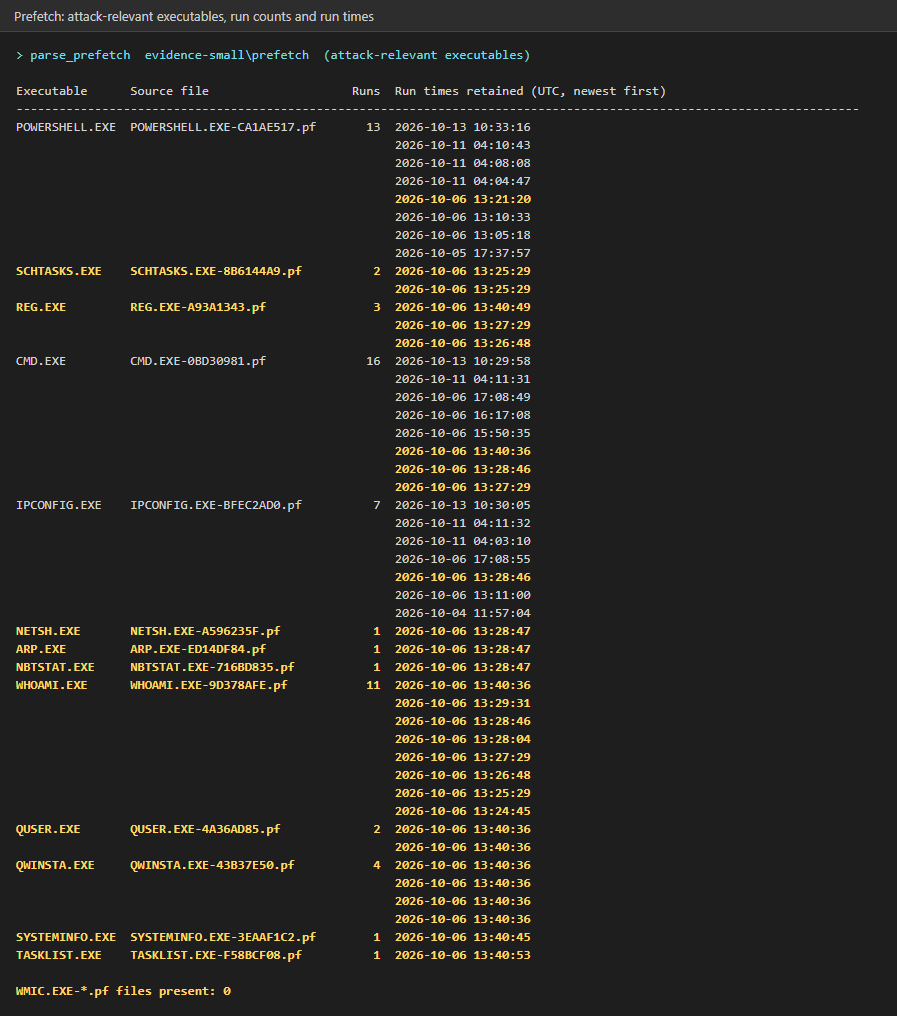Click the Run times retained column header
The width and height of the screenshot is (897, 1016).
(x=530, y=91)
